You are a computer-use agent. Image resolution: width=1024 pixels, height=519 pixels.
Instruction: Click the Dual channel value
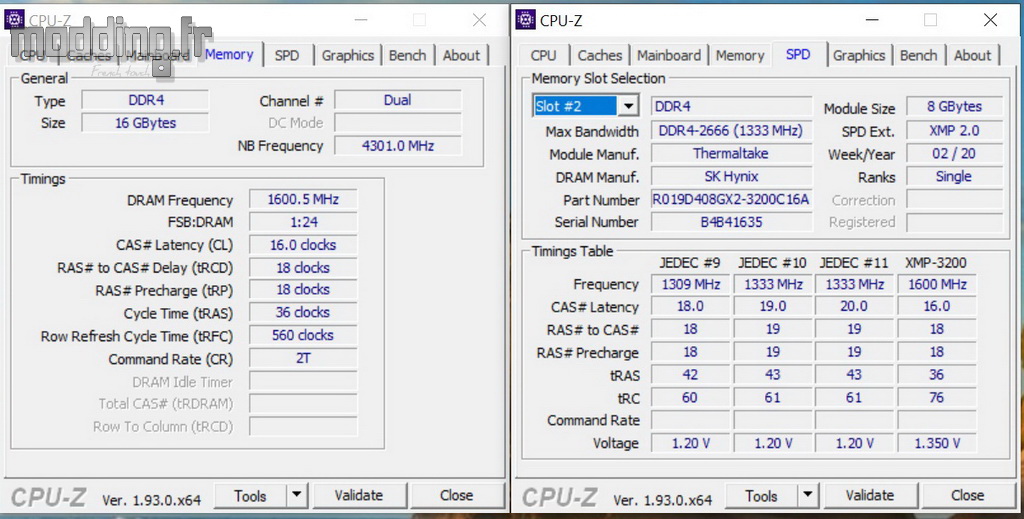click(398, 101)
